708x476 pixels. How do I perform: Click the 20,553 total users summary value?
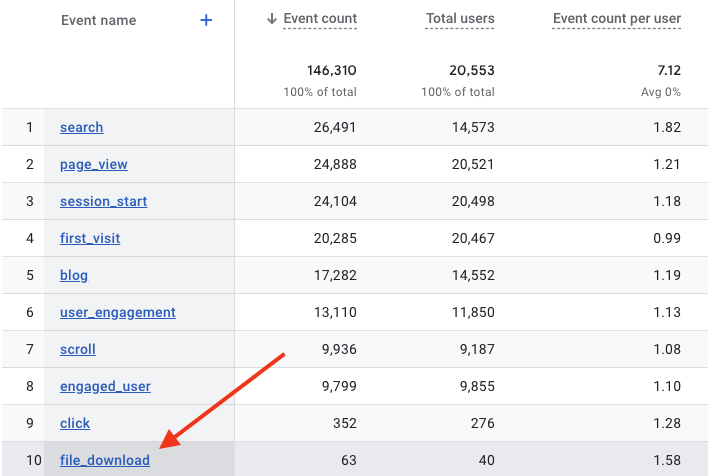(x=470, y=70)
